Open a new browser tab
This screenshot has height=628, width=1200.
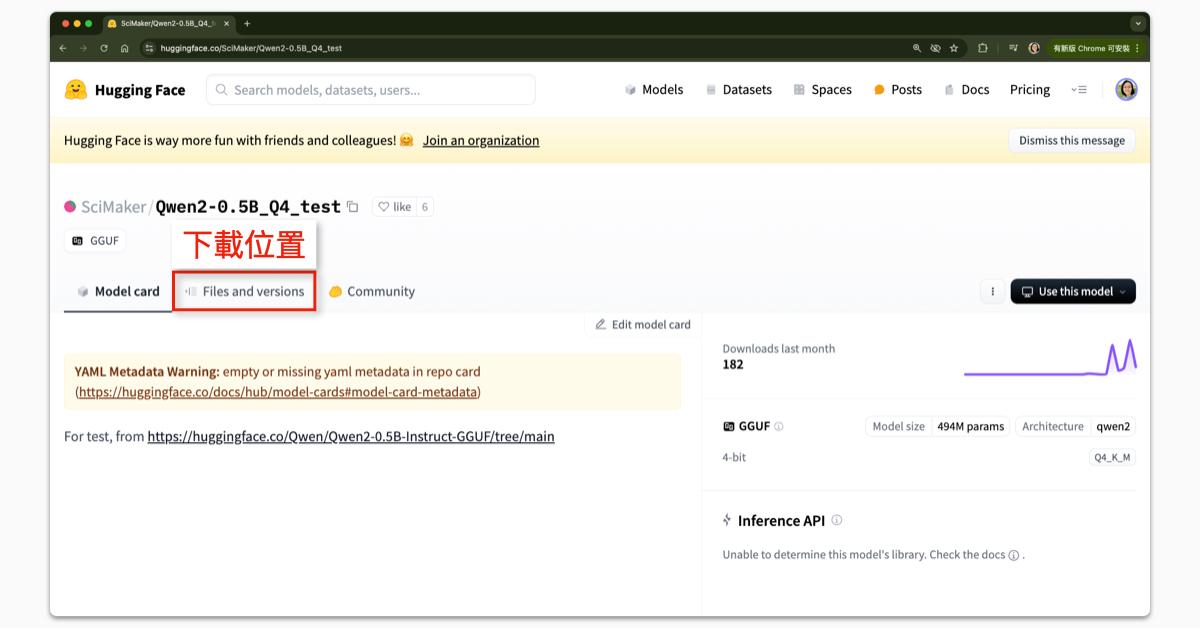point(247,23)
